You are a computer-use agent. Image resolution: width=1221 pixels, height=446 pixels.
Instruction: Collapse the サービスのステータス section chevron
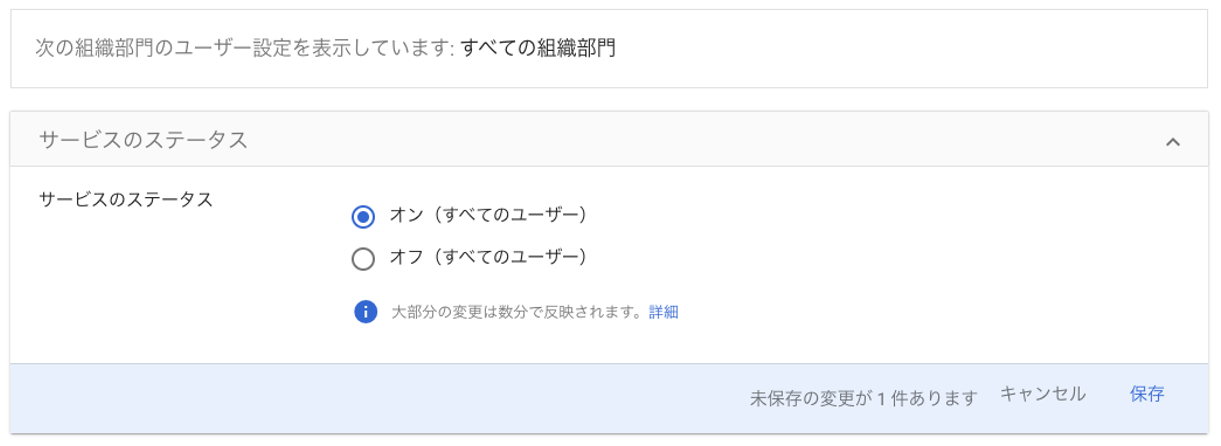1173,142
